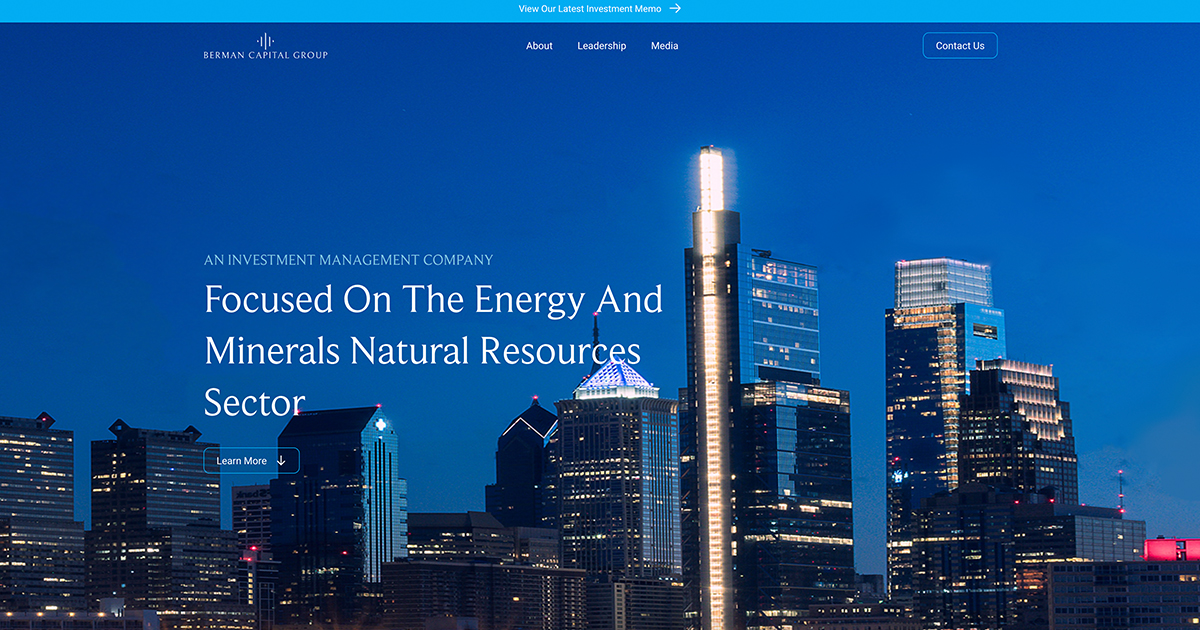Open the About menu item
Screen dimensions: 1200x630
[539, 45]
